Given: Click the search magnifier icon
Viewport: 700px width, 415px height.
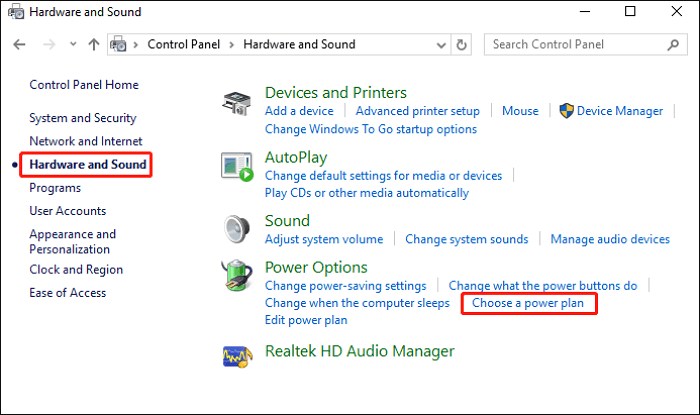Looking at the screenshot, I should point(671,44).
